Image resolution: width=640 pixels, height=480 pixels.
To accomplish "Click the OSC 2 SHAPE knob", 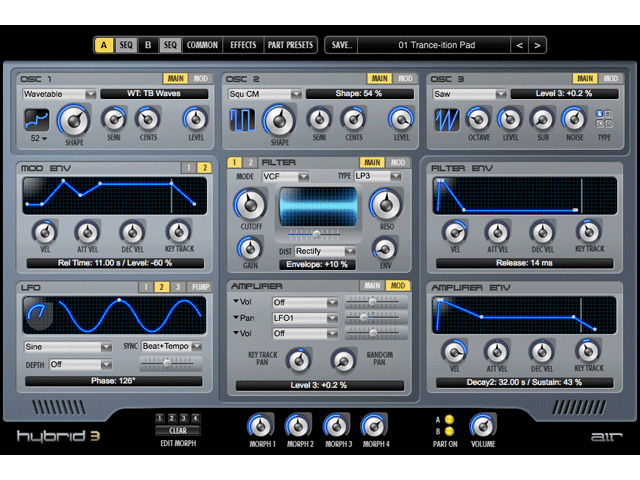I will (279, 121).
